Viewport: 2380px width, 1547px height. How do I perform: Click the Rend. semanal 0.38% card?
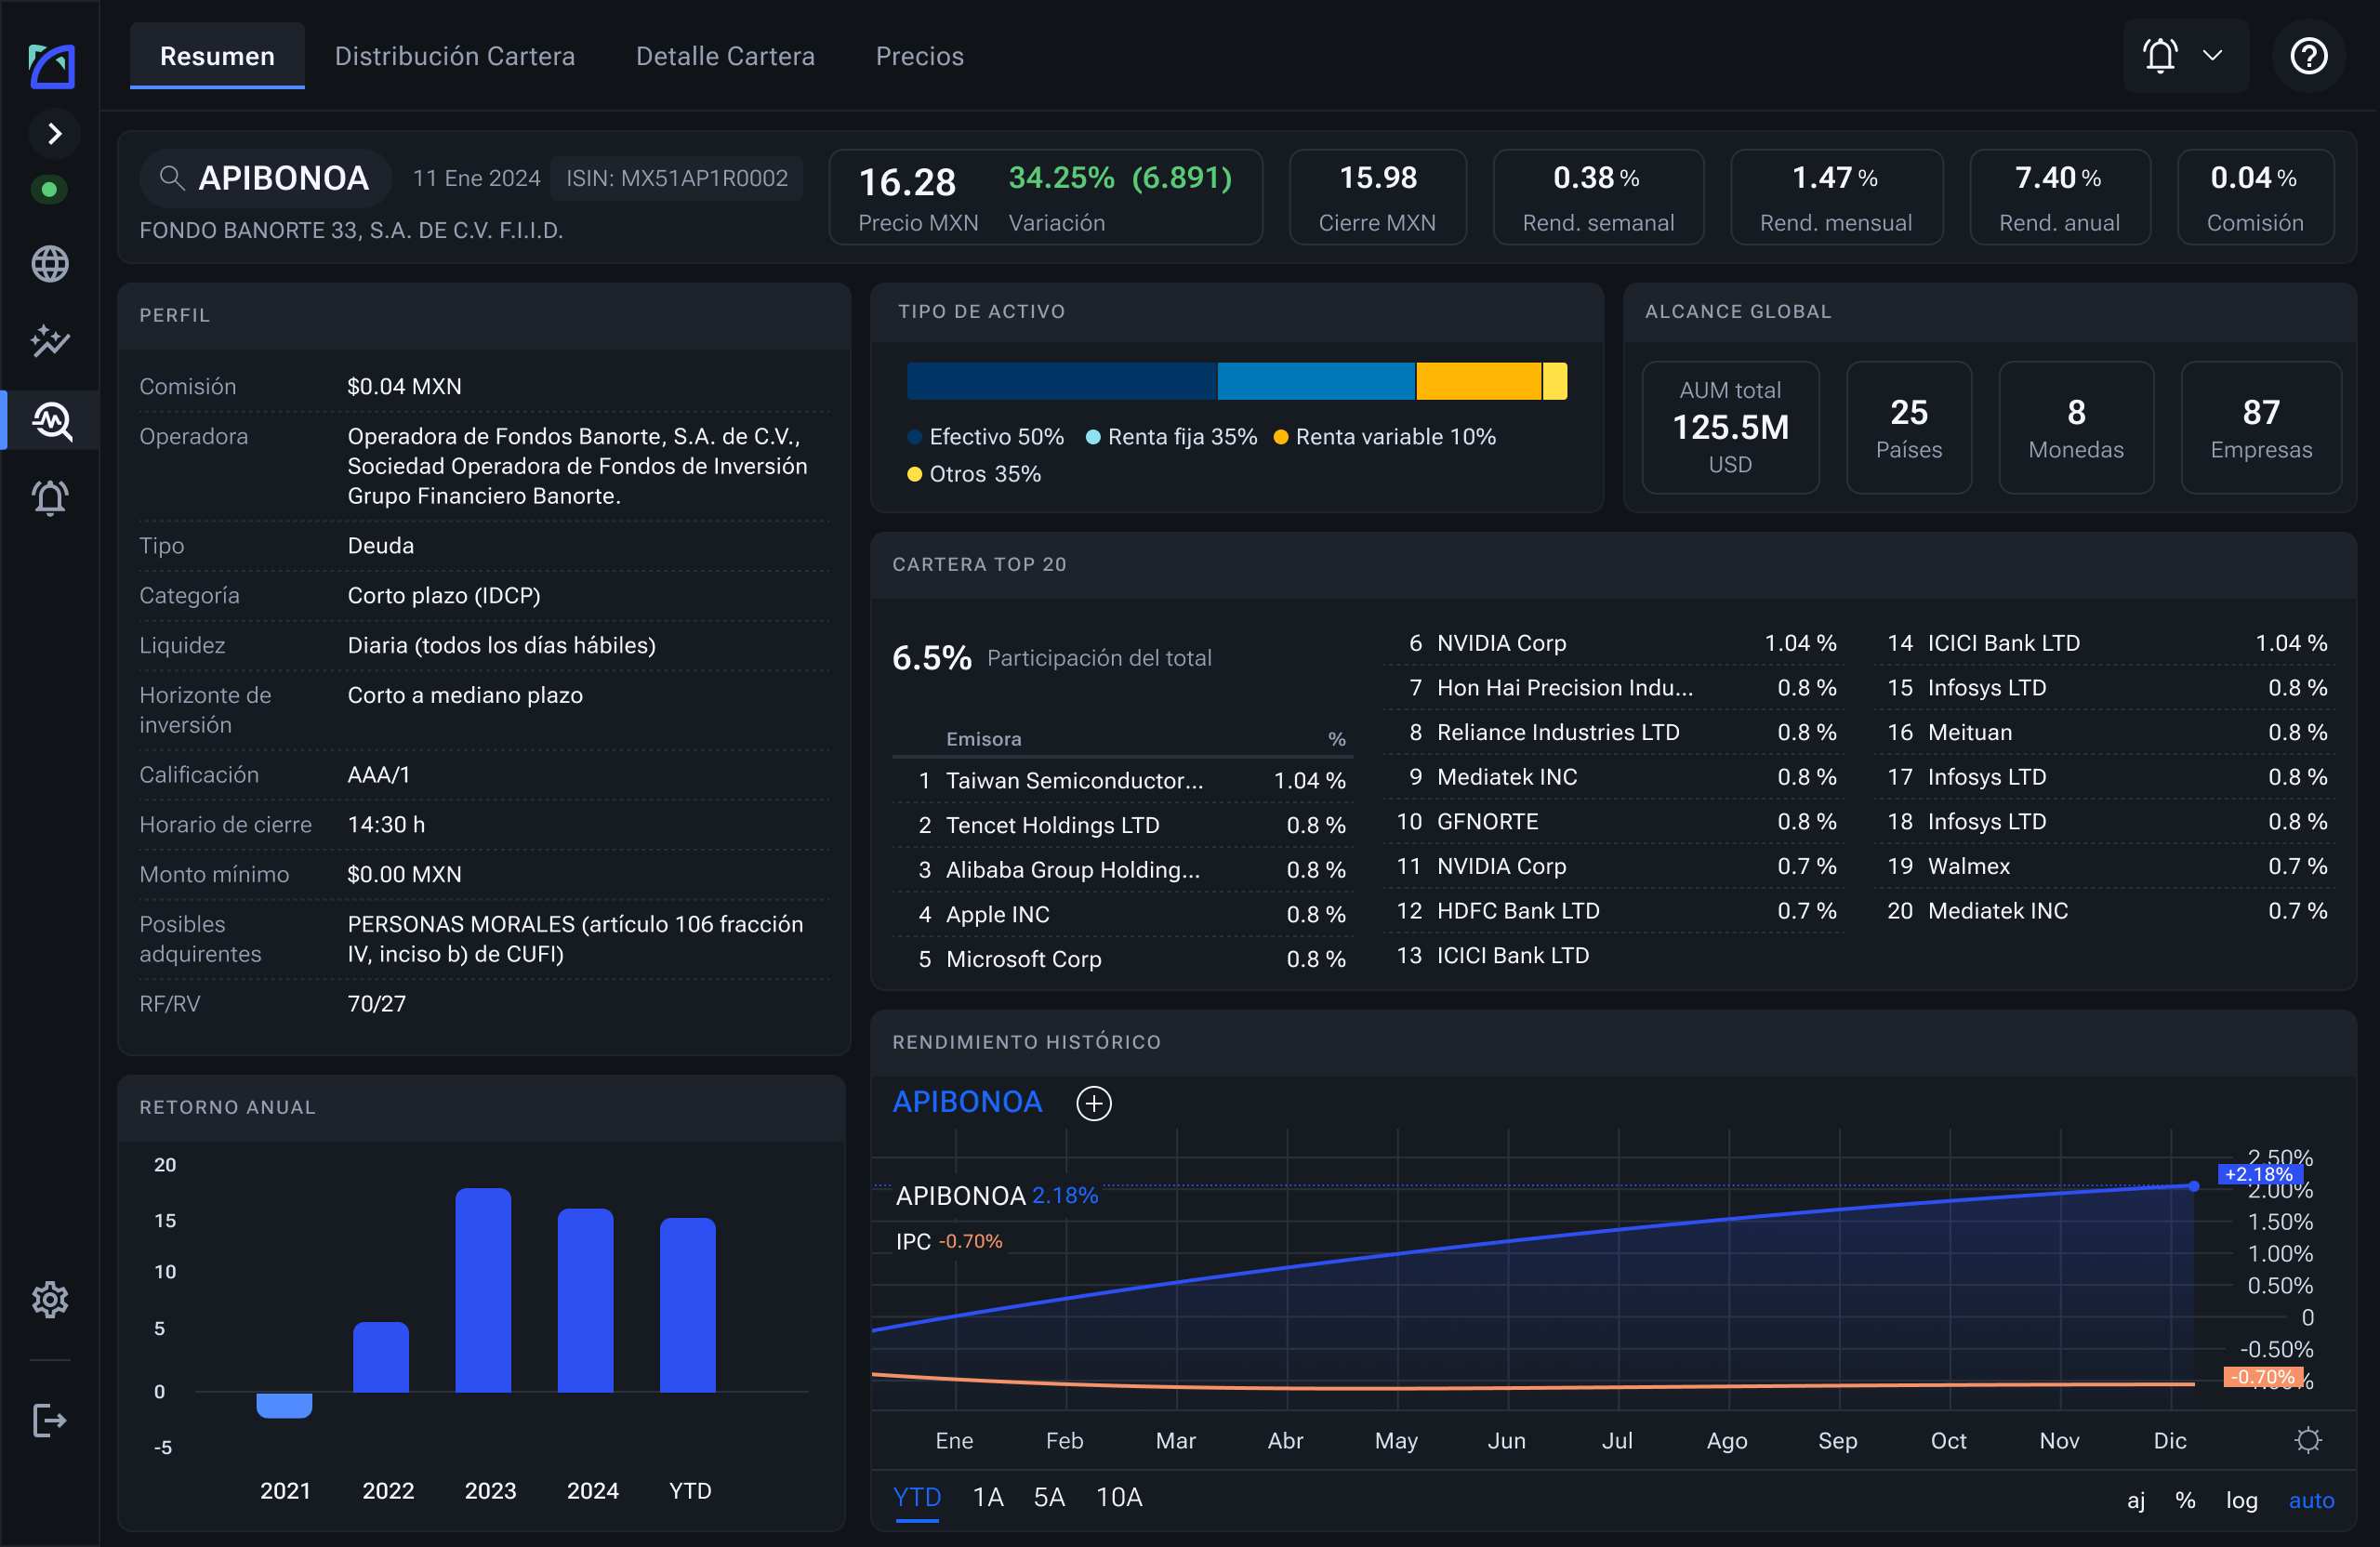coord(1598,197)
